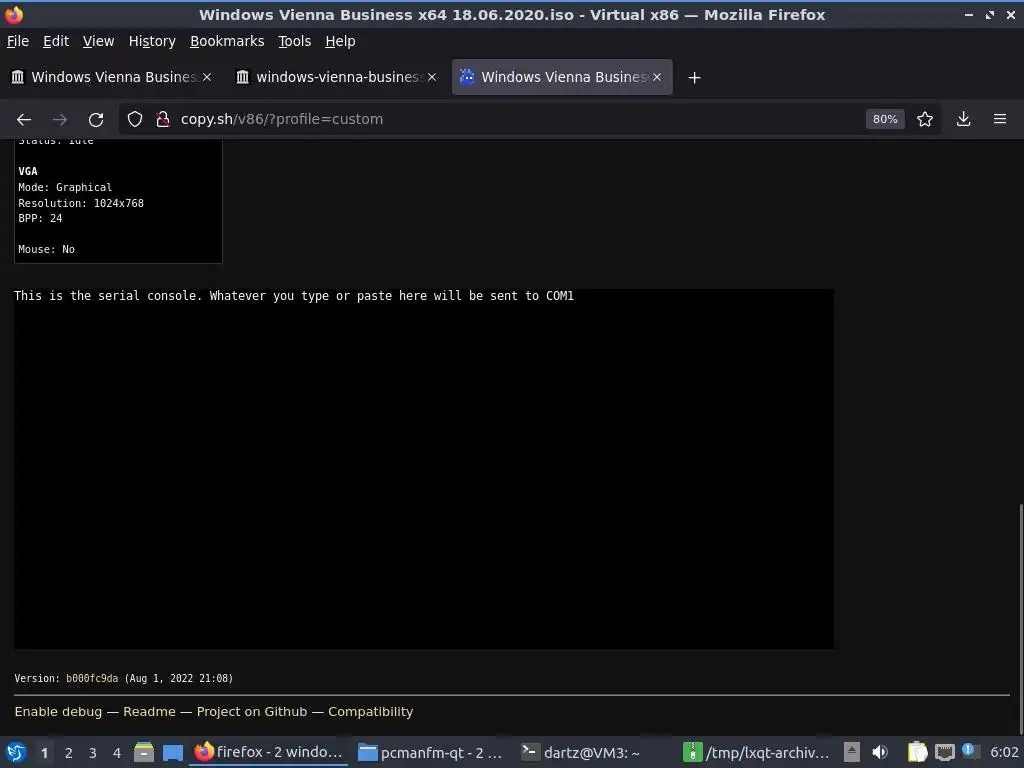Open Firefox application hamburger menu
Viewport: 1024px width, 768px height.
(x=1000, y=120)
